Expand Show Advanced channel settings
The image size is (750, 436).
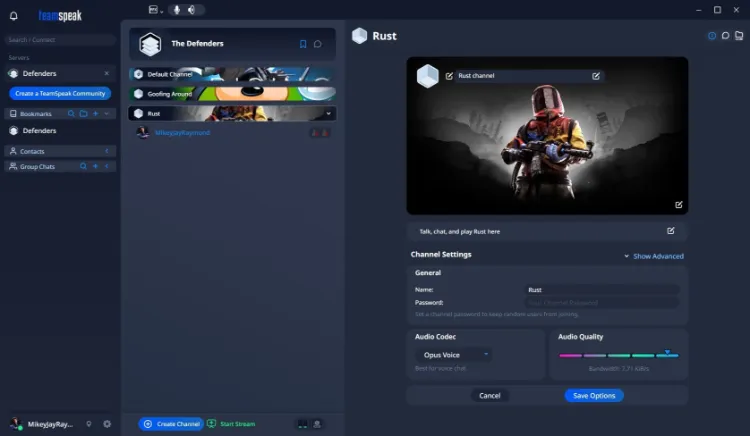pyautogui.click(x=654, y=256)
